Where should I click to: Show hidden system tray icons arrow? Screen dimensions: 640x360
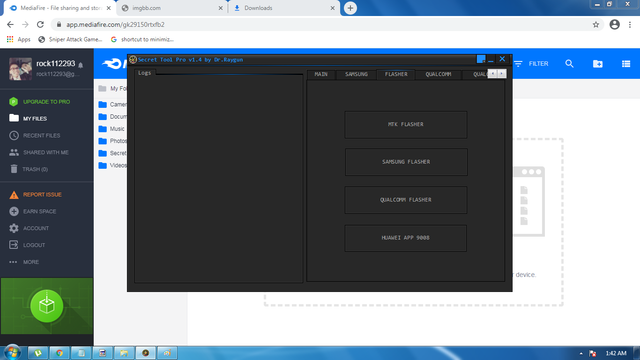tap(581, 353)
